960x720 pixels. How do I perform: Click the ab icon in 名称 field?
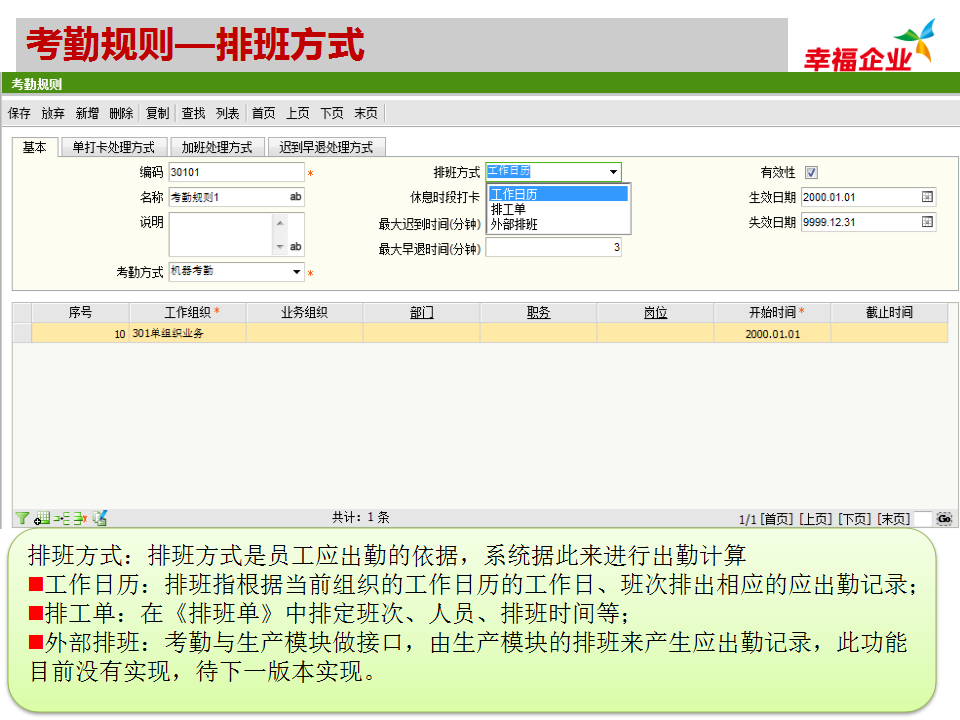tap(295, 197)
